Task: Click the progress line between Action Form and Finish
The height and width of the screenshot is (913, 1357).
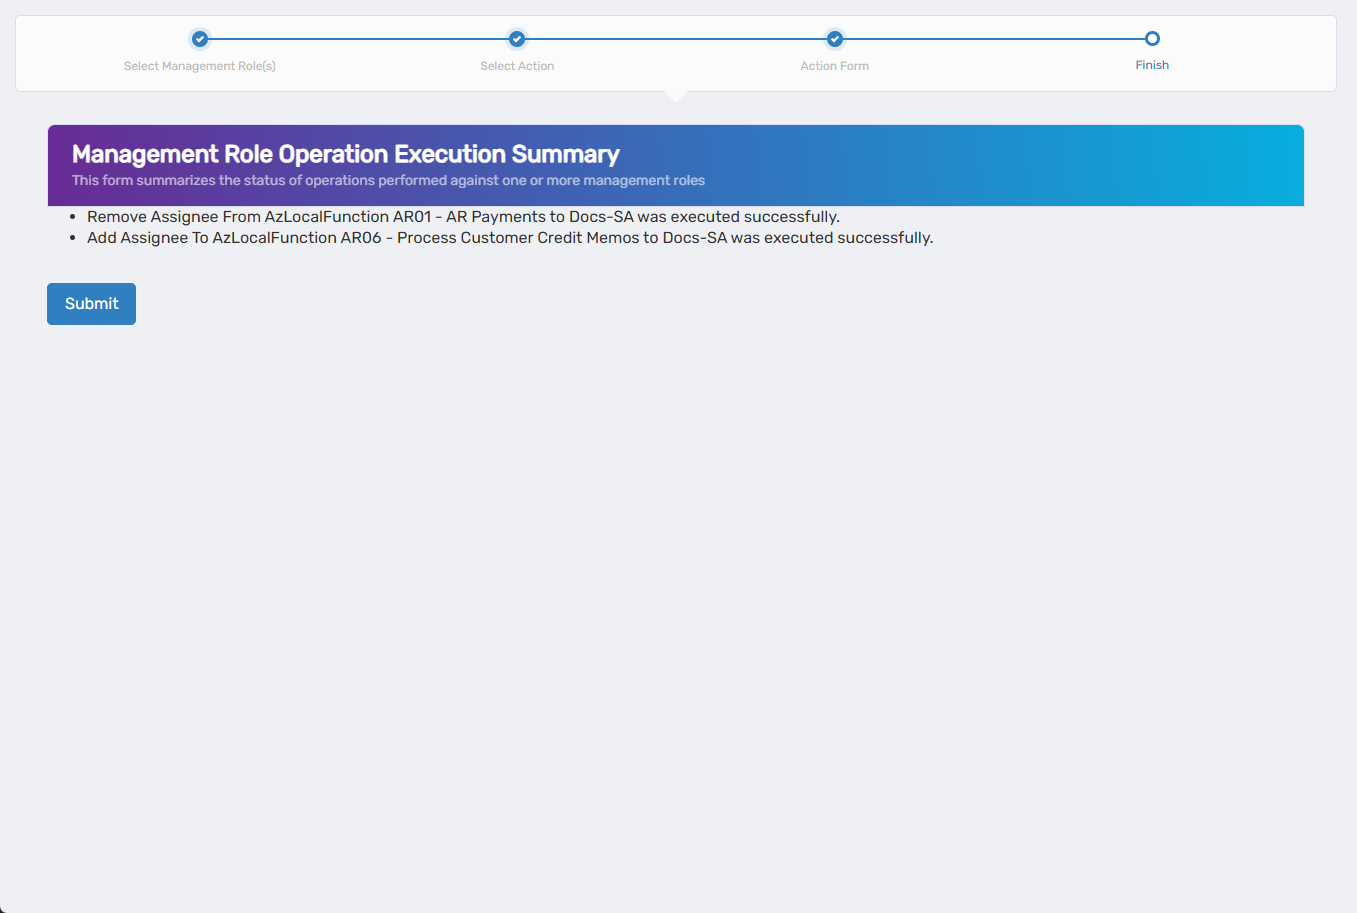Action: click(993, 38)
